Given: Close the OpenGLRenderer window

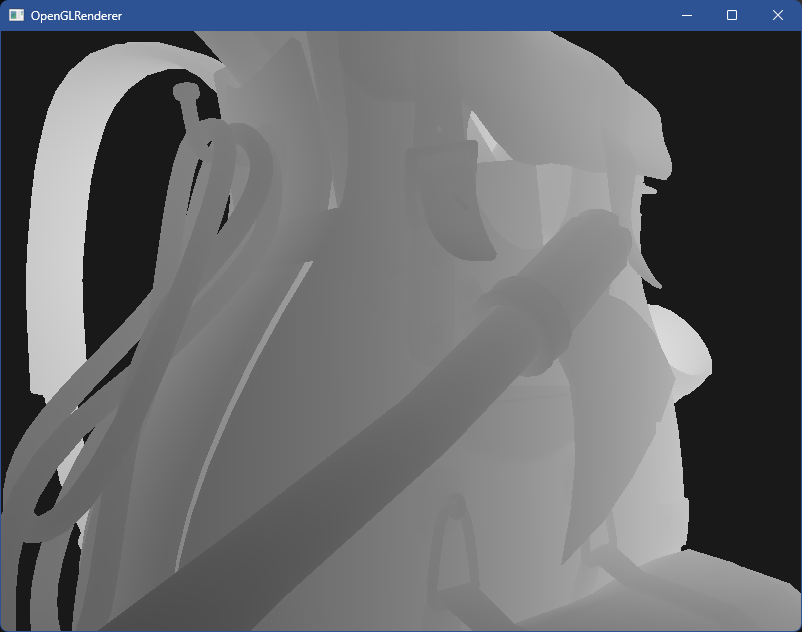Looking at the screenshot, I should pos(777,15).
